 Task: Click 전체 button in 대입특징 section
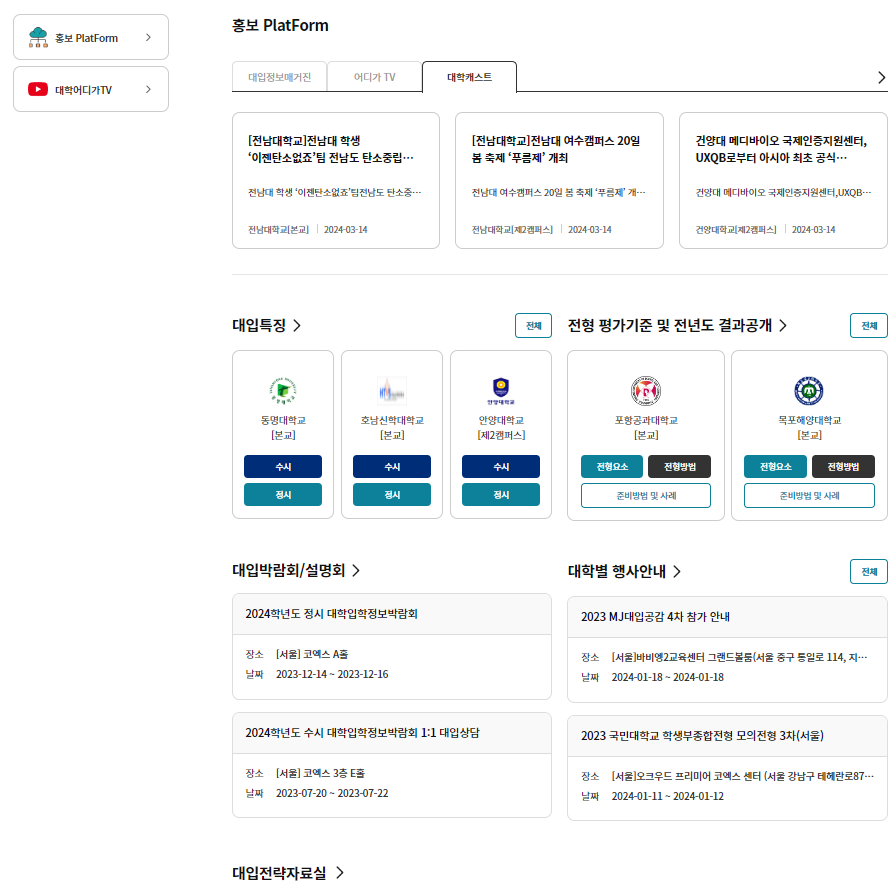533,326
